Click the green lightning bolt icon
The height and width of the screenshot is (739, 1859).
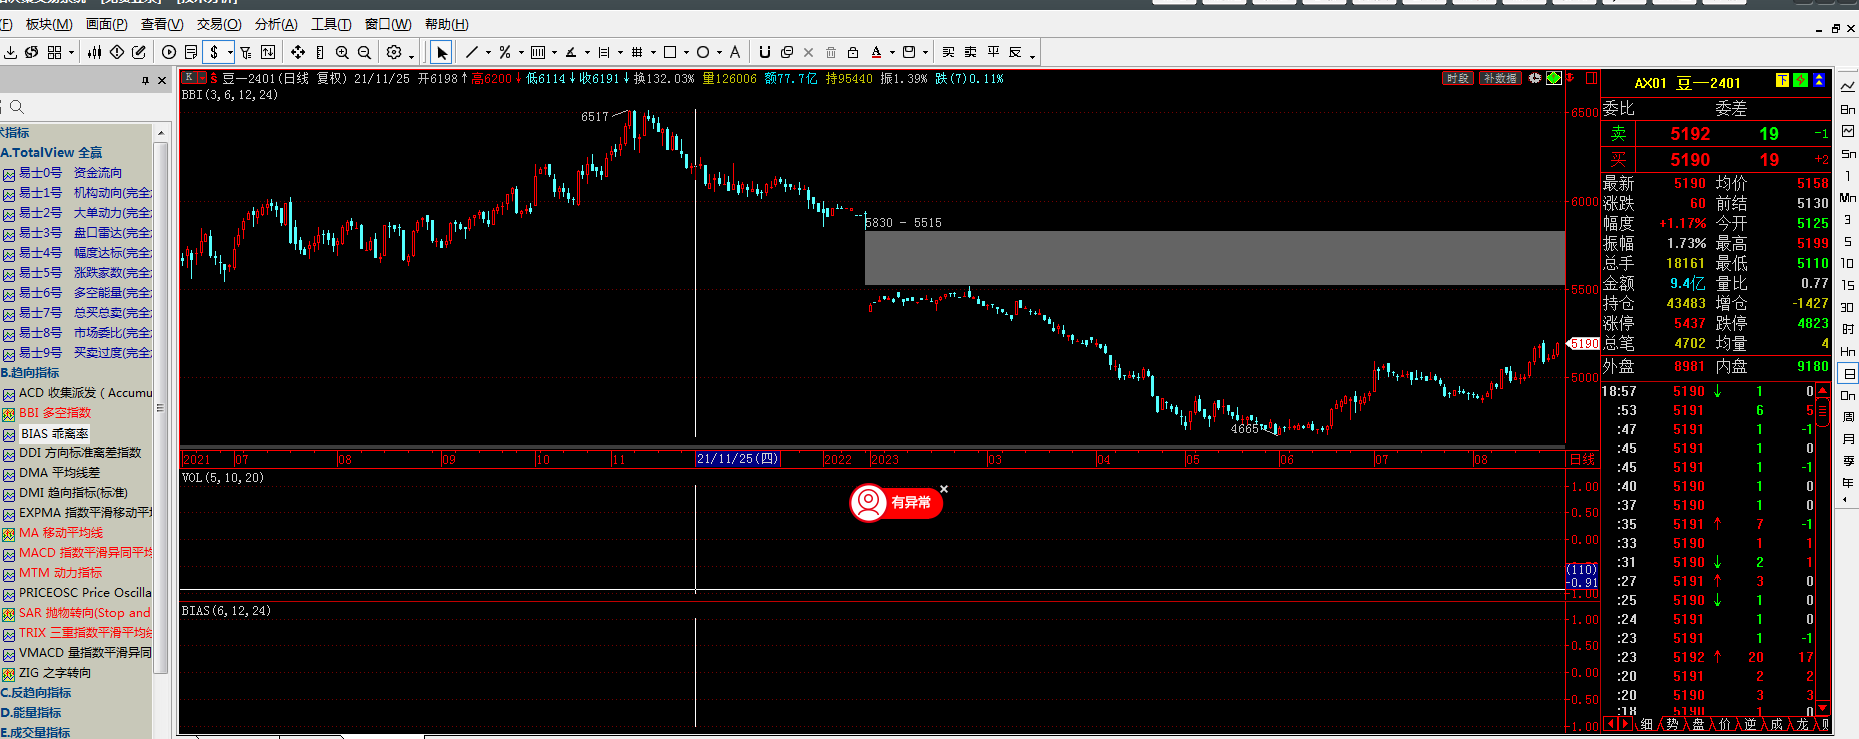(1800, 80)
